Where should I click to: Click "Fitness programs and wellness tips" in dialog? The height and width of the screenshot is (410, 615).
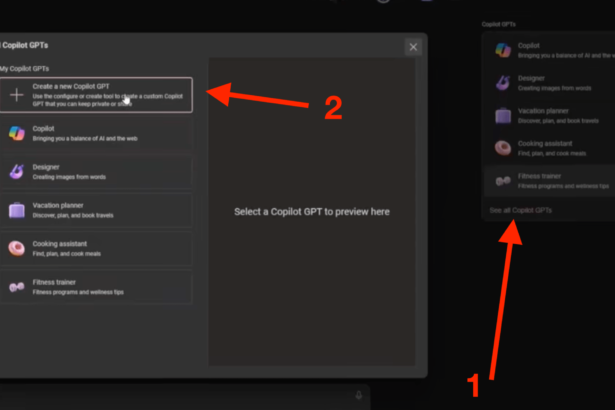[78, 292]
